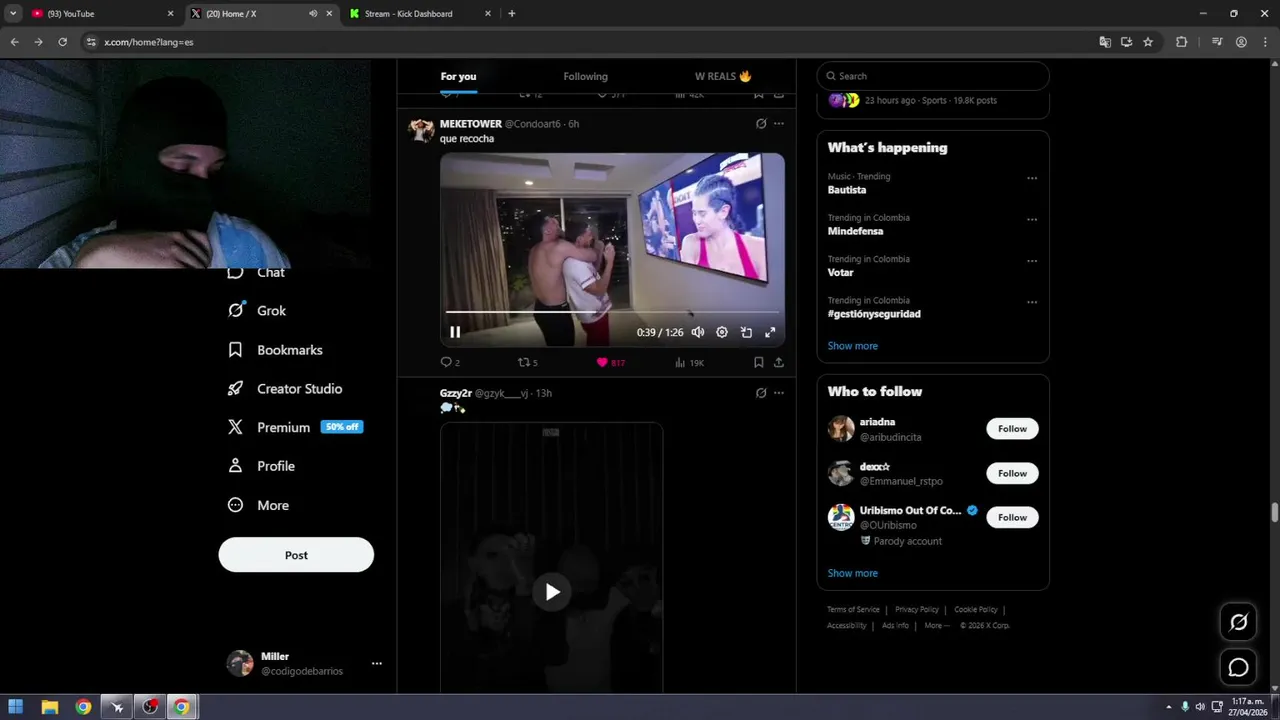Pause the MEKETOWER video
The image size is (1280, 720).
455,332
